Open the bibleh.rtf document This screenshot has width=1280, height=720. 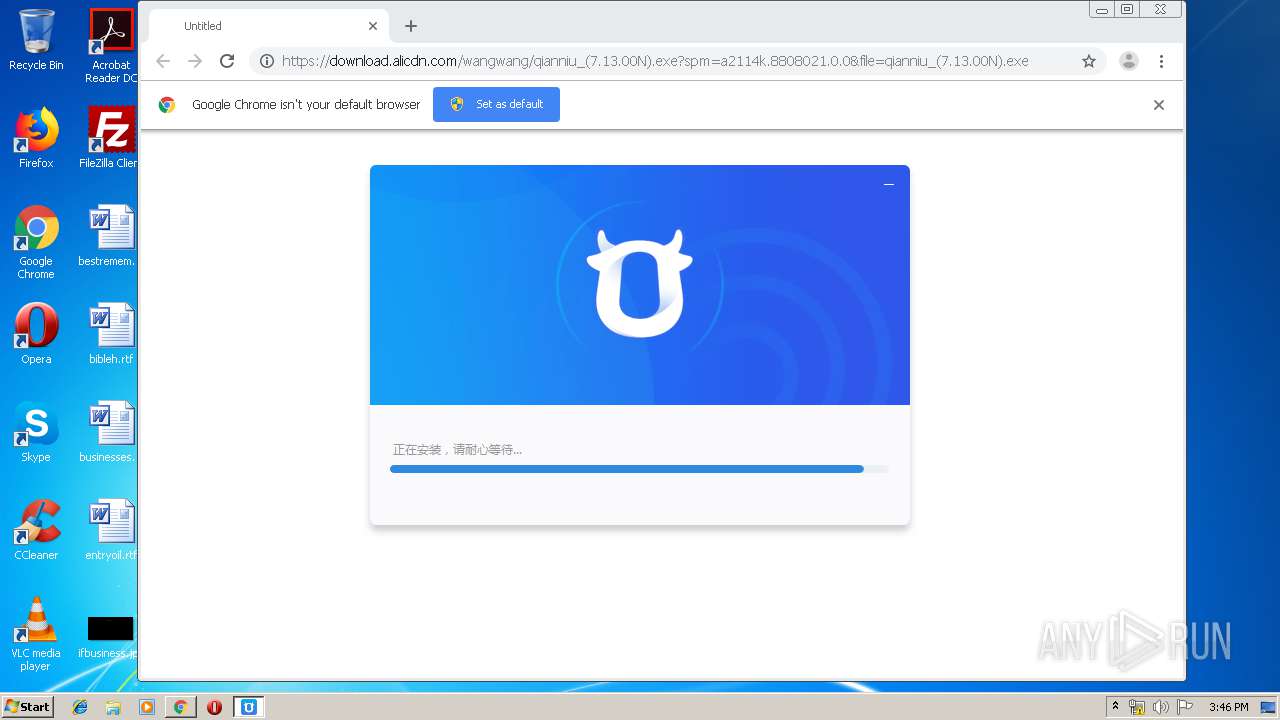point(111,334)
